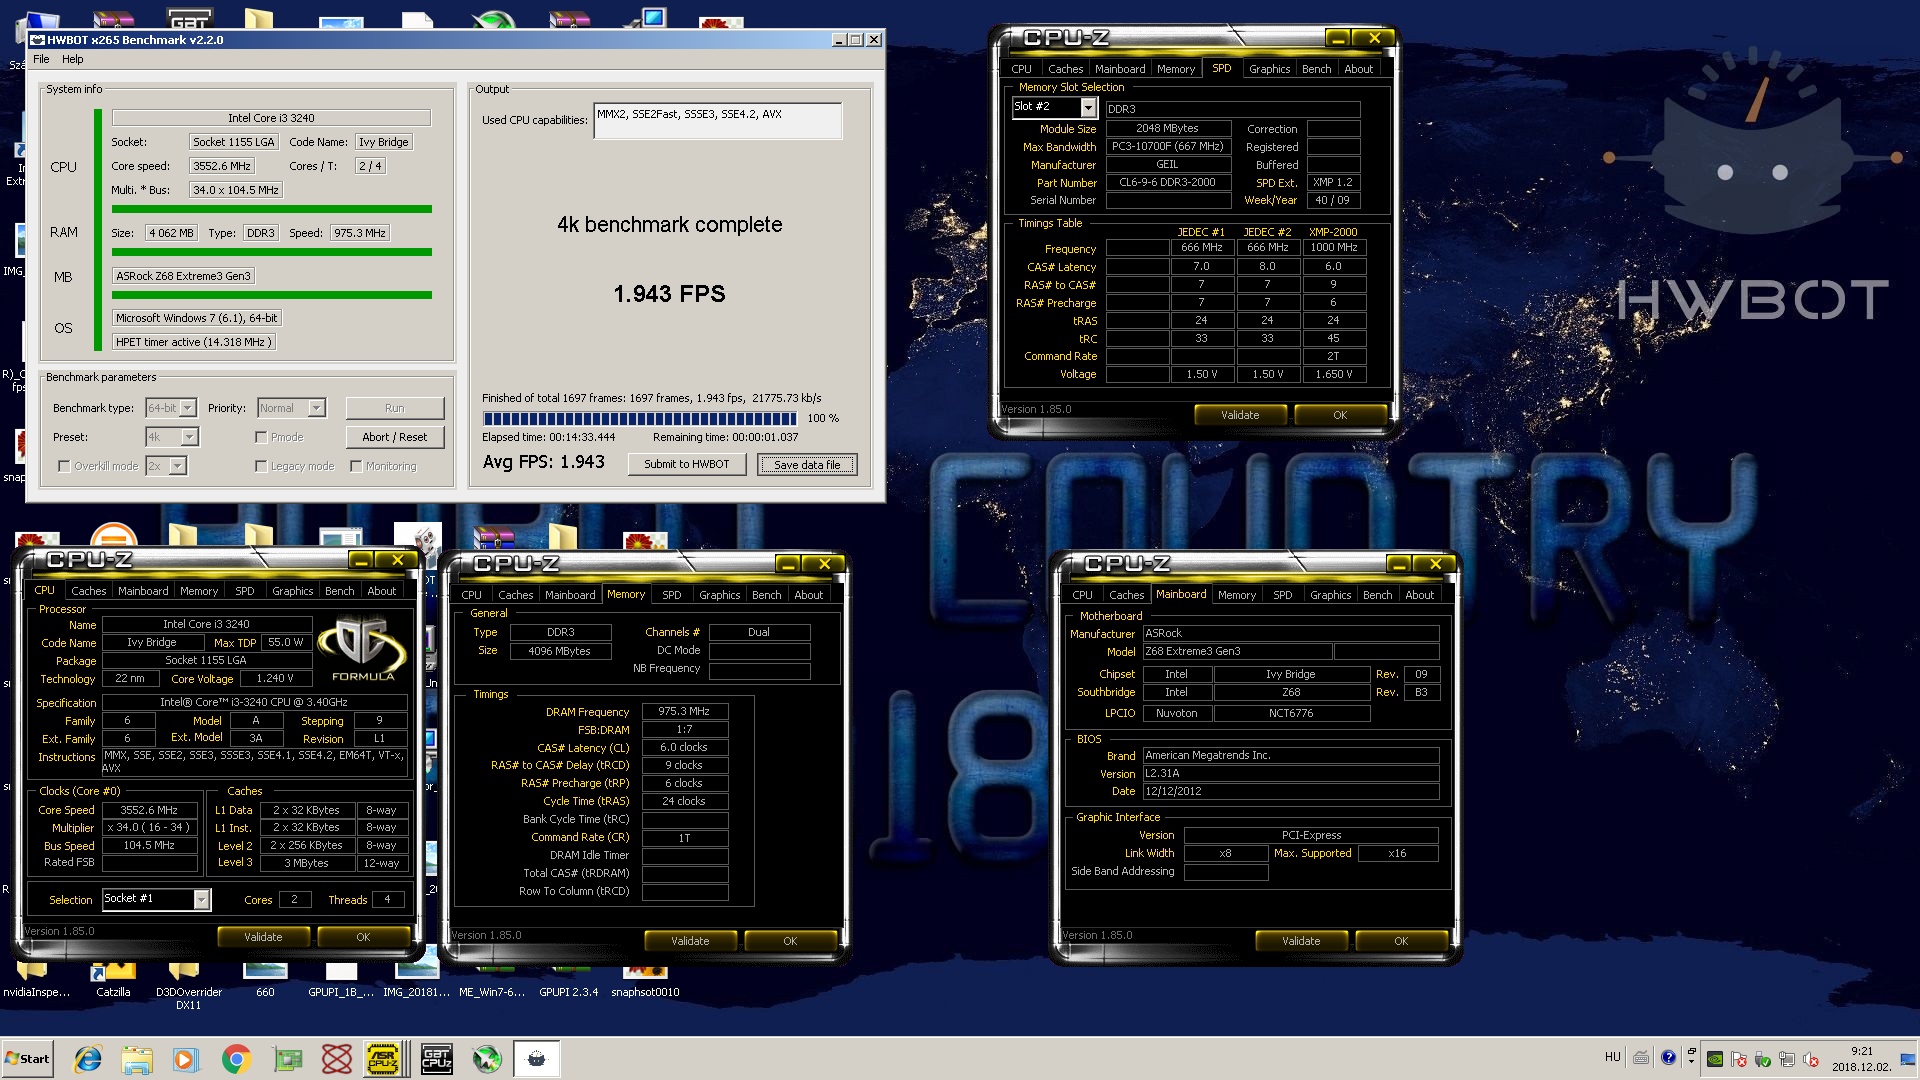Switch to Graphics tab in SPD window
Viewport: 1920px width, 1080px height.
pos(1269,69)
